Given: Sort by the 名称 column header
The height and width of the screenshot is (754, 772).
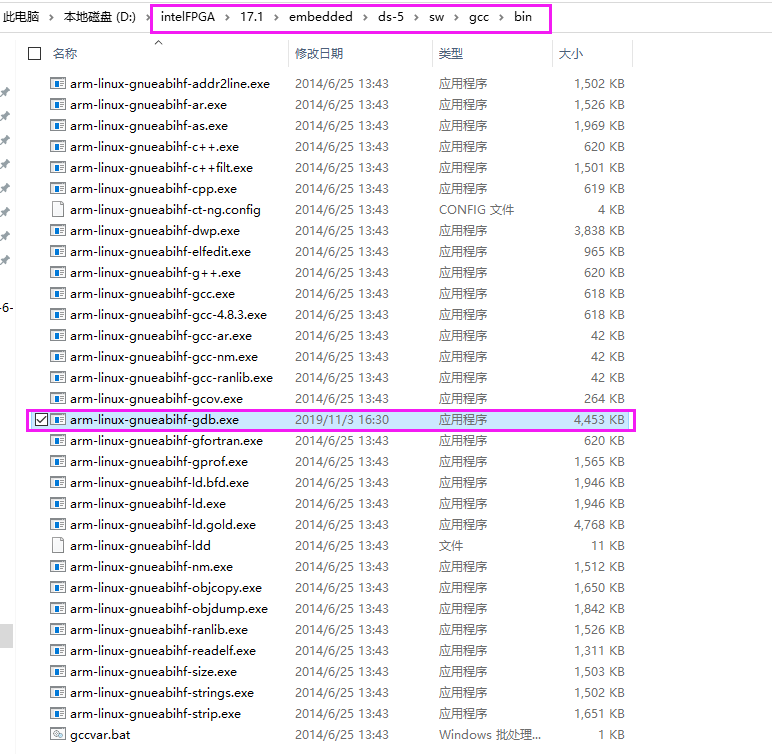Looking at the screenshot, I should tap(65, 54).
